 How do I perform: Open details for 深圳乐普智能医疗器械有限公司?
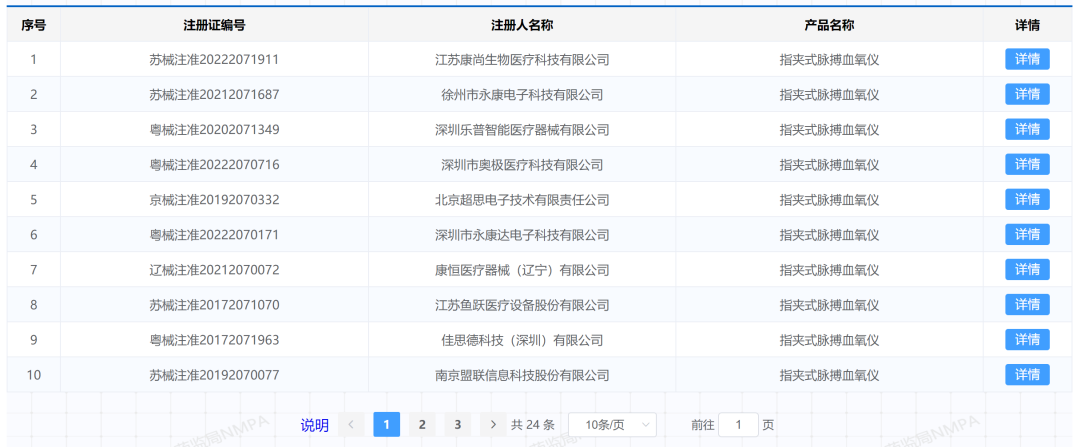[x=1027, y=129]
